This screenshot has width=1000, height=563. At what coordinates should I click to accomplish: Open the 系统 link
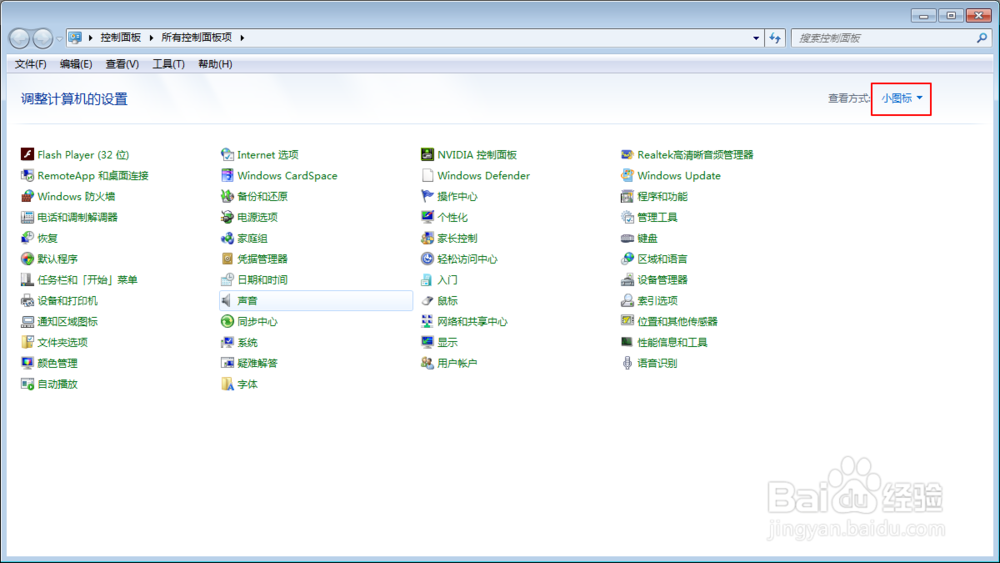pyautogui.click(x=247, y=342)
